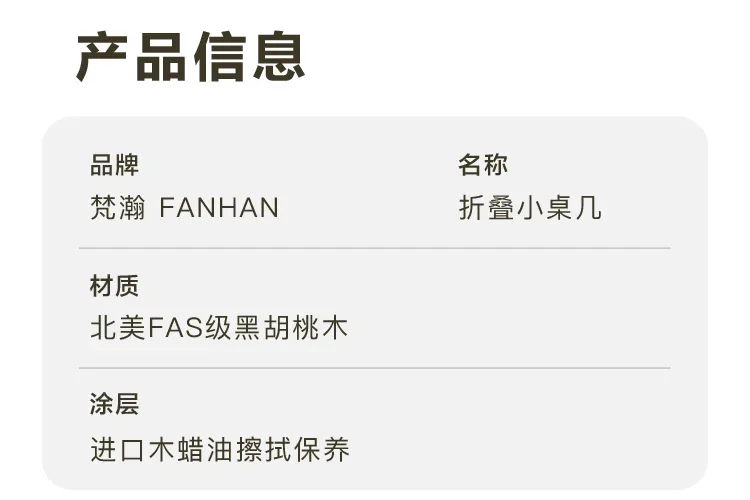Select the 品牌 label
Viewport: 750px width, 500px height.
(114, 165)
